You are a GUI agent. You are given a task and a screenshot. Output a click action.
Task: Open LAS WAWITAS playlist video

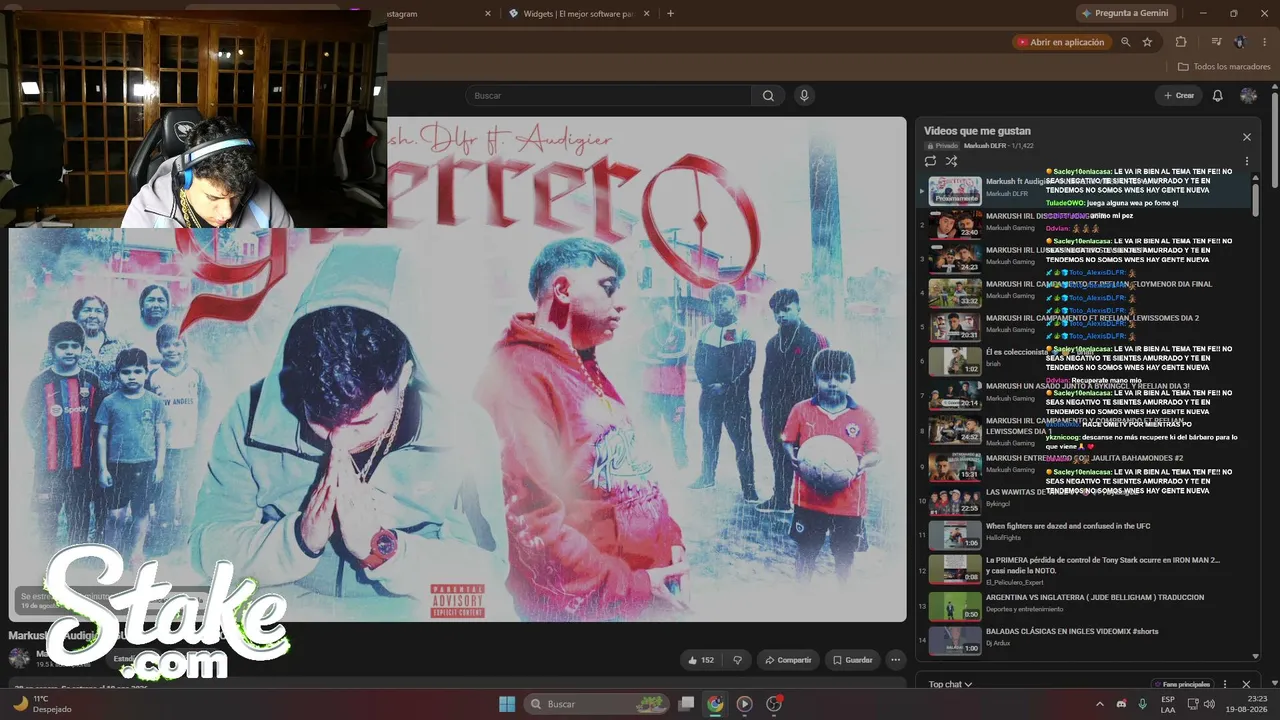tap(955, 500)
